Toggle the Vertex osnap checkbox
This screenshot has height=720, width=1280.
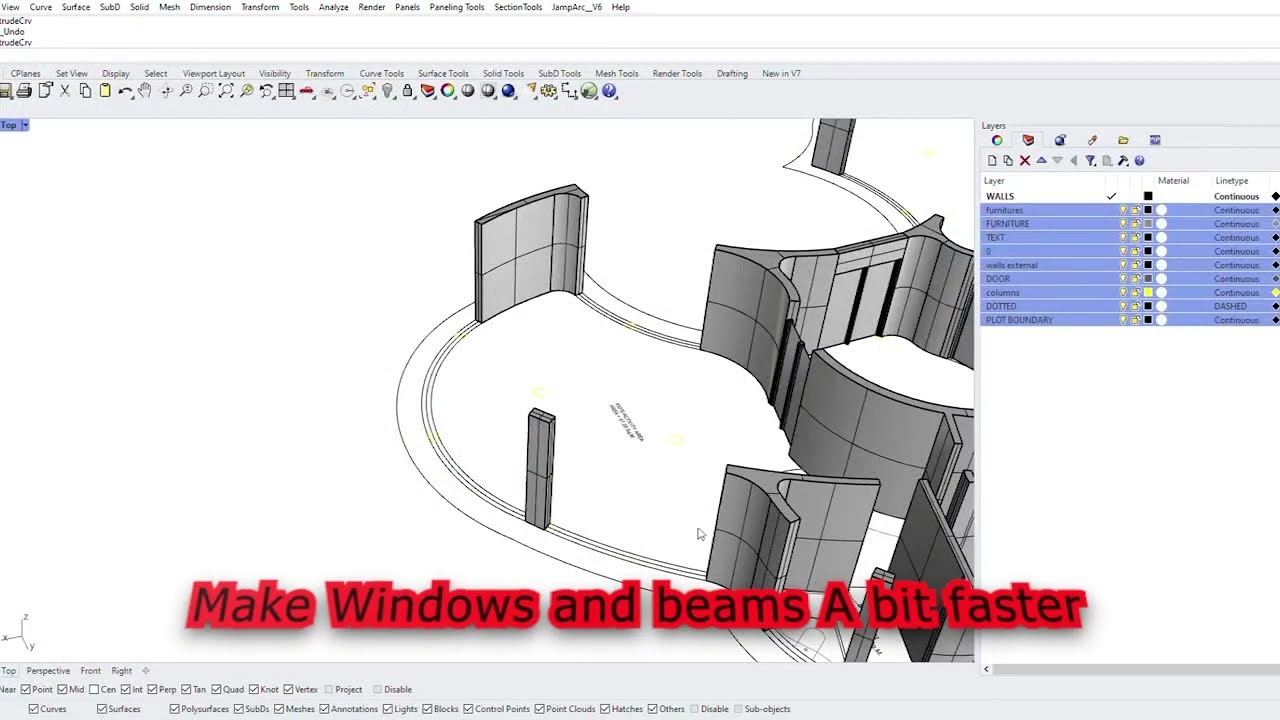tap(288, 689)
